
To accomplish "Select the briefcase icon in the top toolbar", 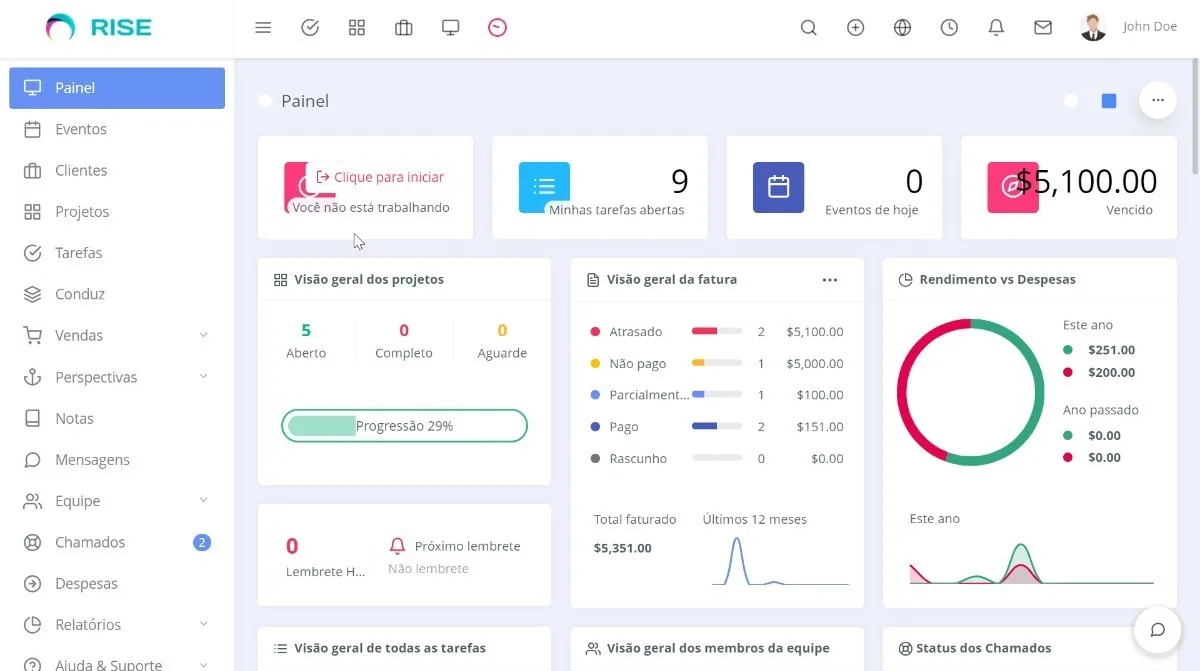I will (403, 27).
